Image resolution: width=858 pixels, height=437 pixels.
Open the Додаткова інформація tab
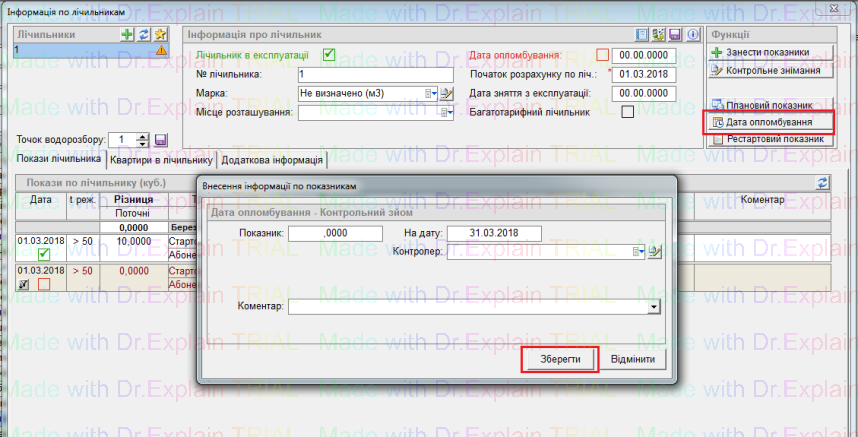pyautogui.click(x=272, y=159)
